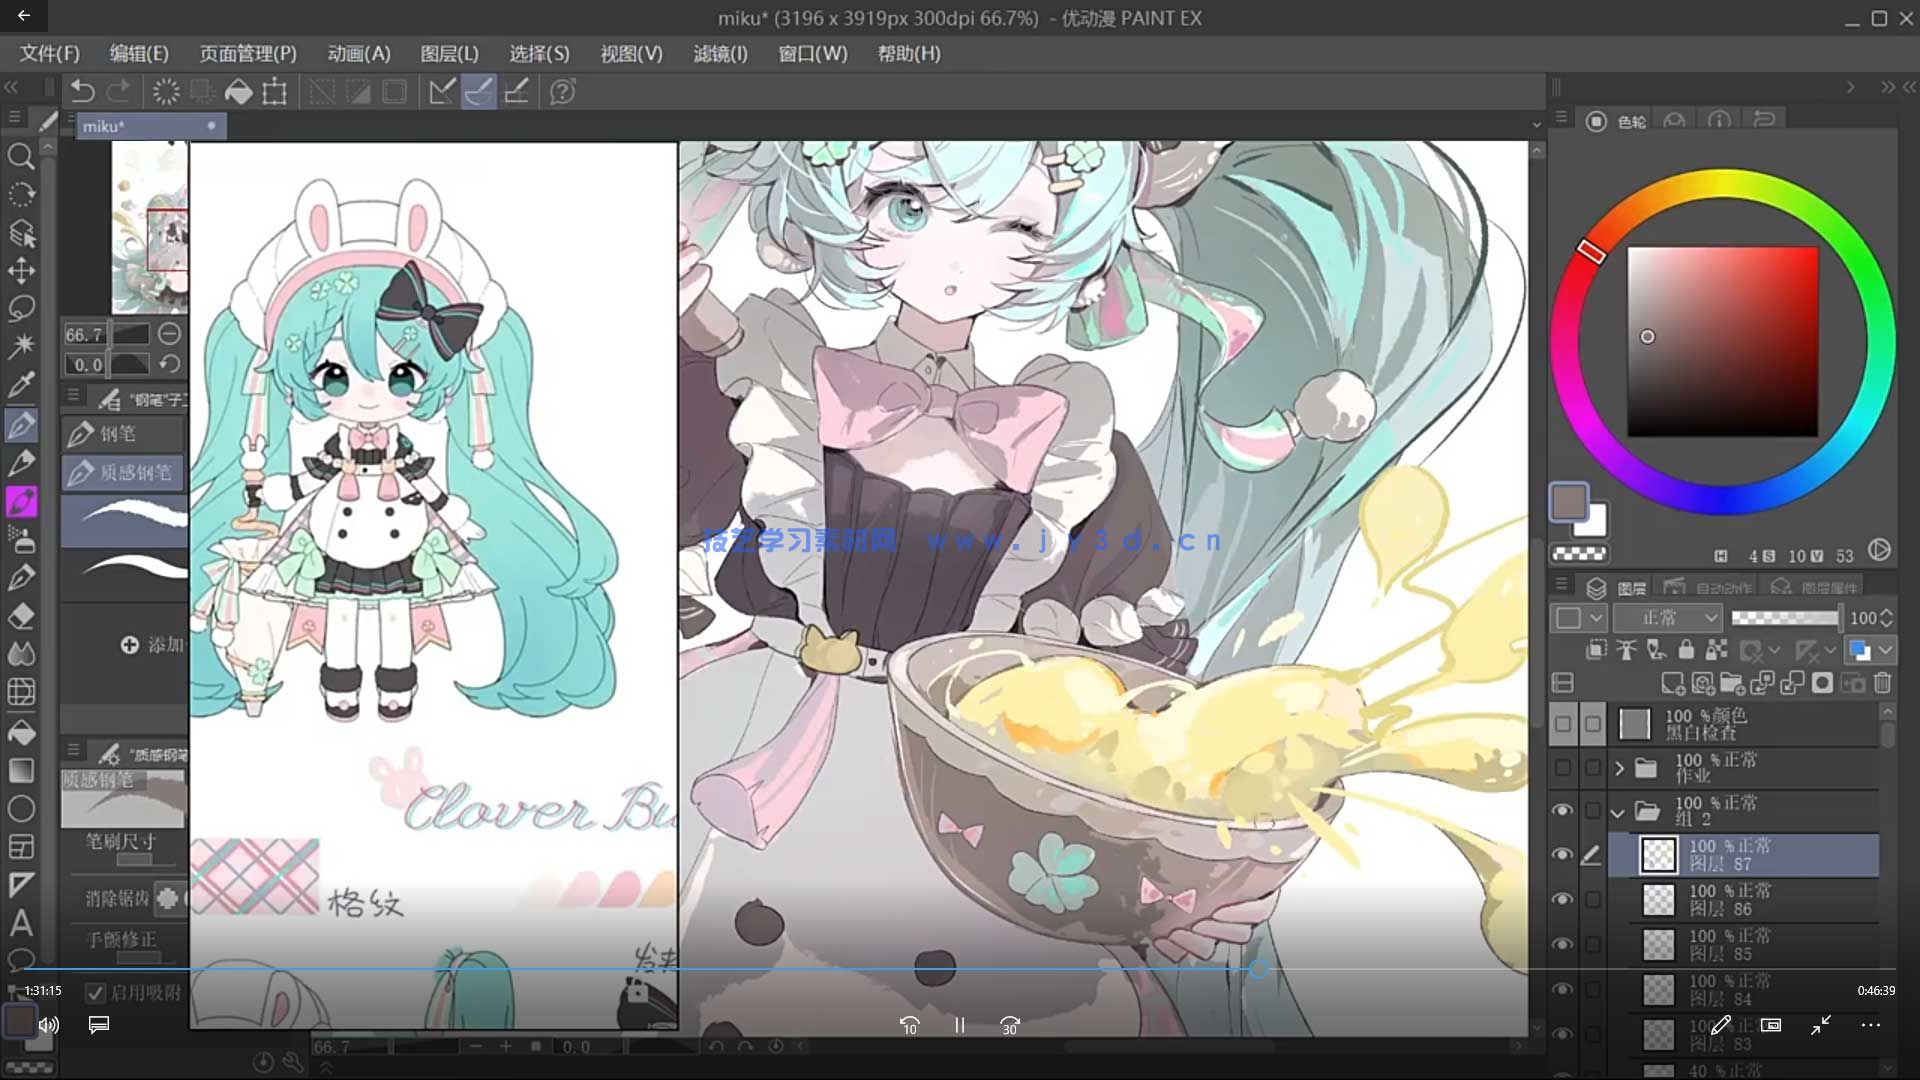This screenshot has height=1080, width=1920.
Task: Hide layer 图层 86 with eye icon
Action: click(1562, 899)
